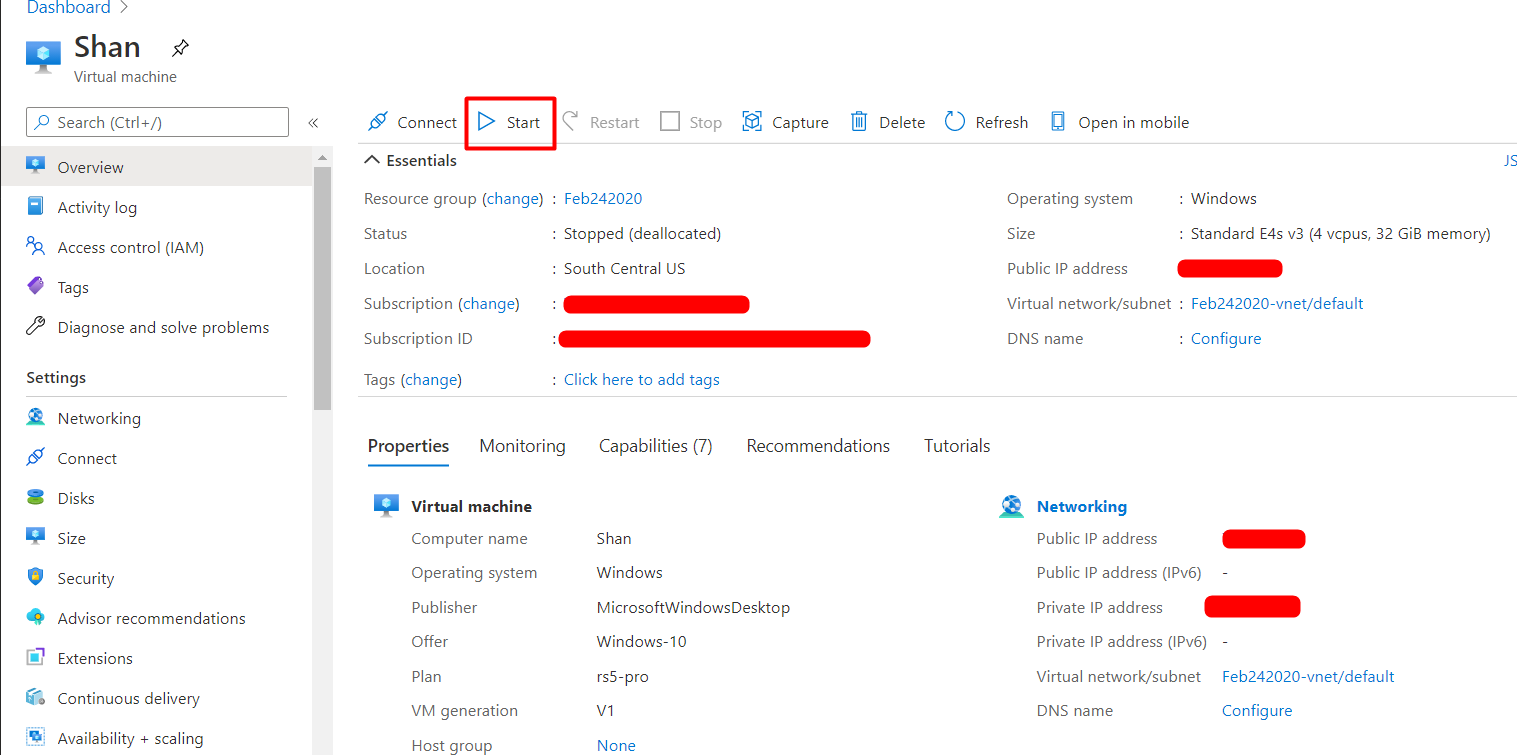1517x755 pixels.
Task: Click the Extensions icon in sidebar
Action: tap(36, 657)
